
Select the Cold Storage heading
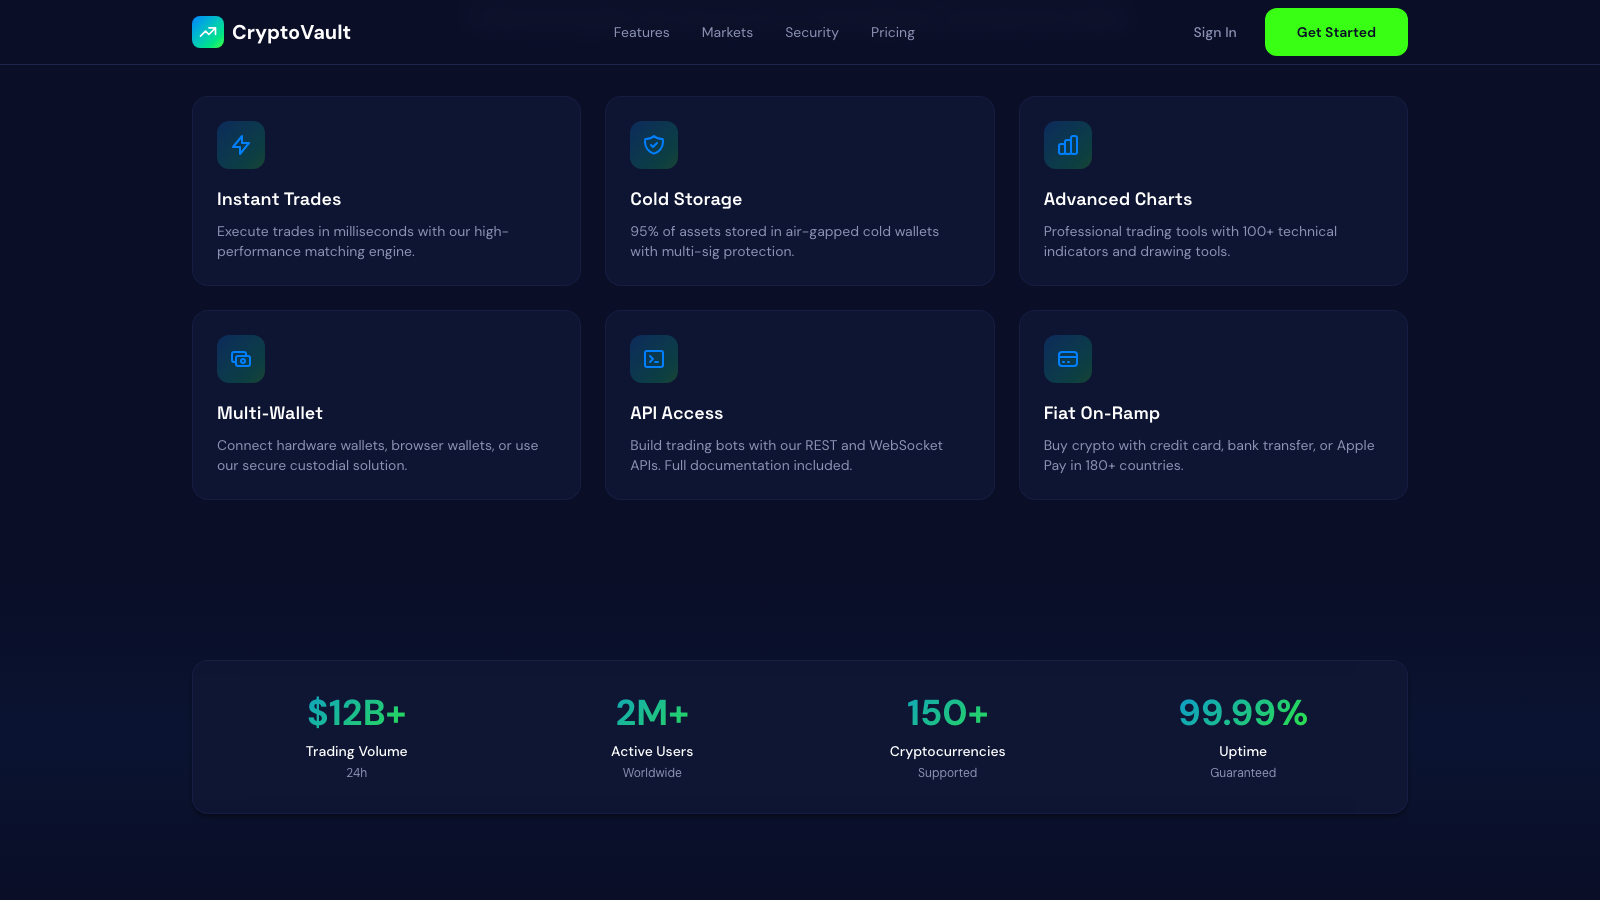[x=686, y=199]
